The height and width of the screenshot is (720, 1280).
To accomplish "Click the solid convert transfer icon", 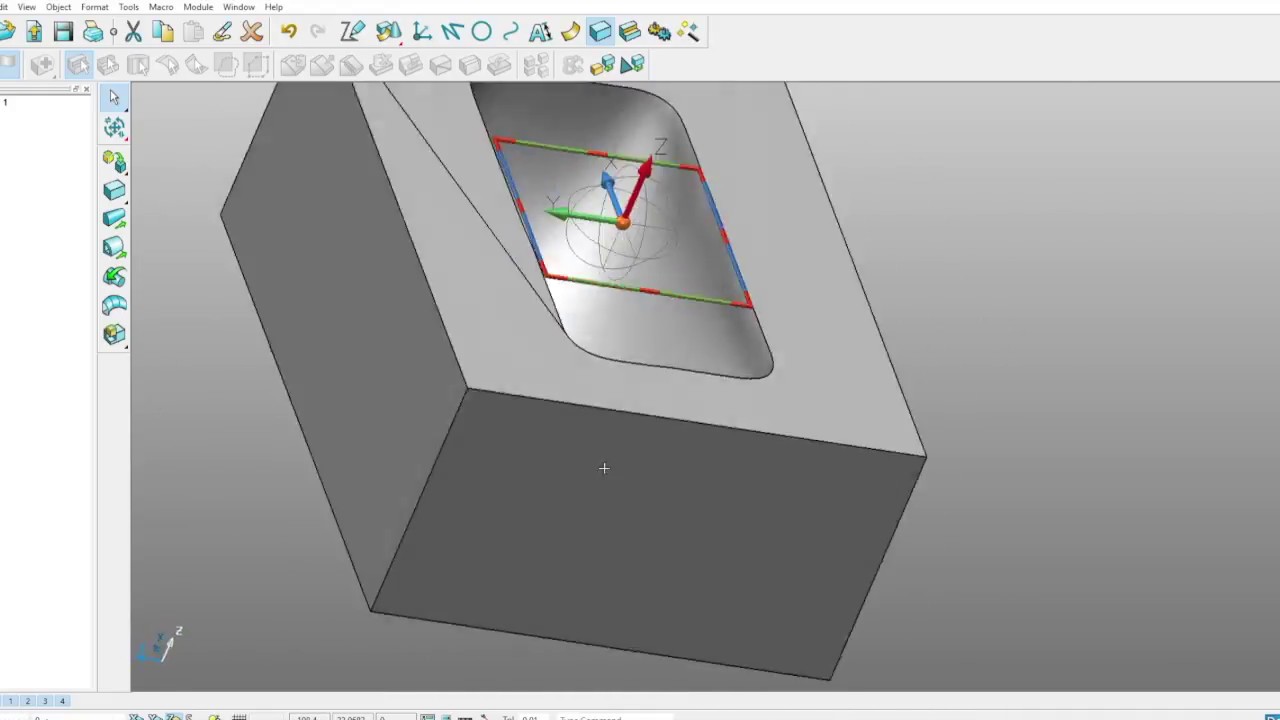I will [114, 161].
